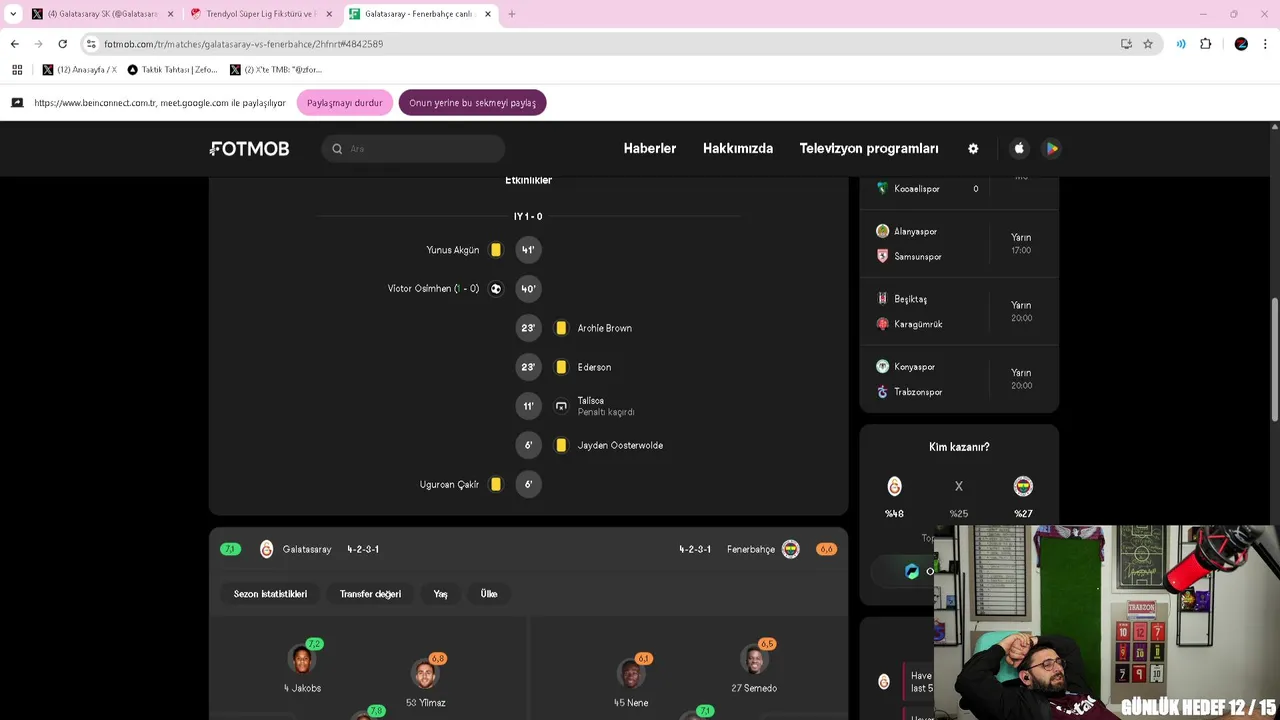This screenshot has width=1280, height=720.
Task: Open X'te TMB bookmark
Action: point(276,70)
